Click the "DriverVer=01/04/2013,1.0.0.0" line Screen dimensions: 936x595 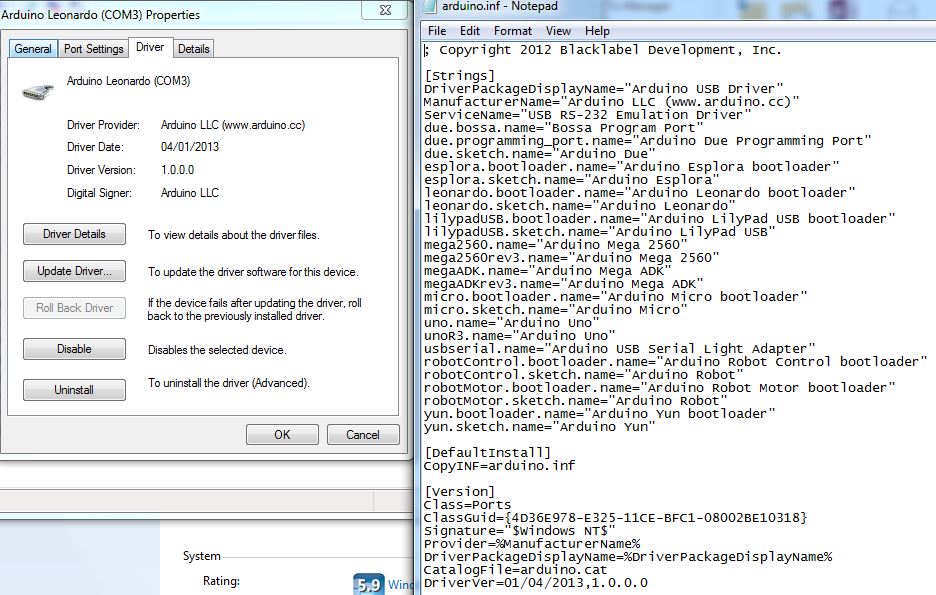point(535,583)
